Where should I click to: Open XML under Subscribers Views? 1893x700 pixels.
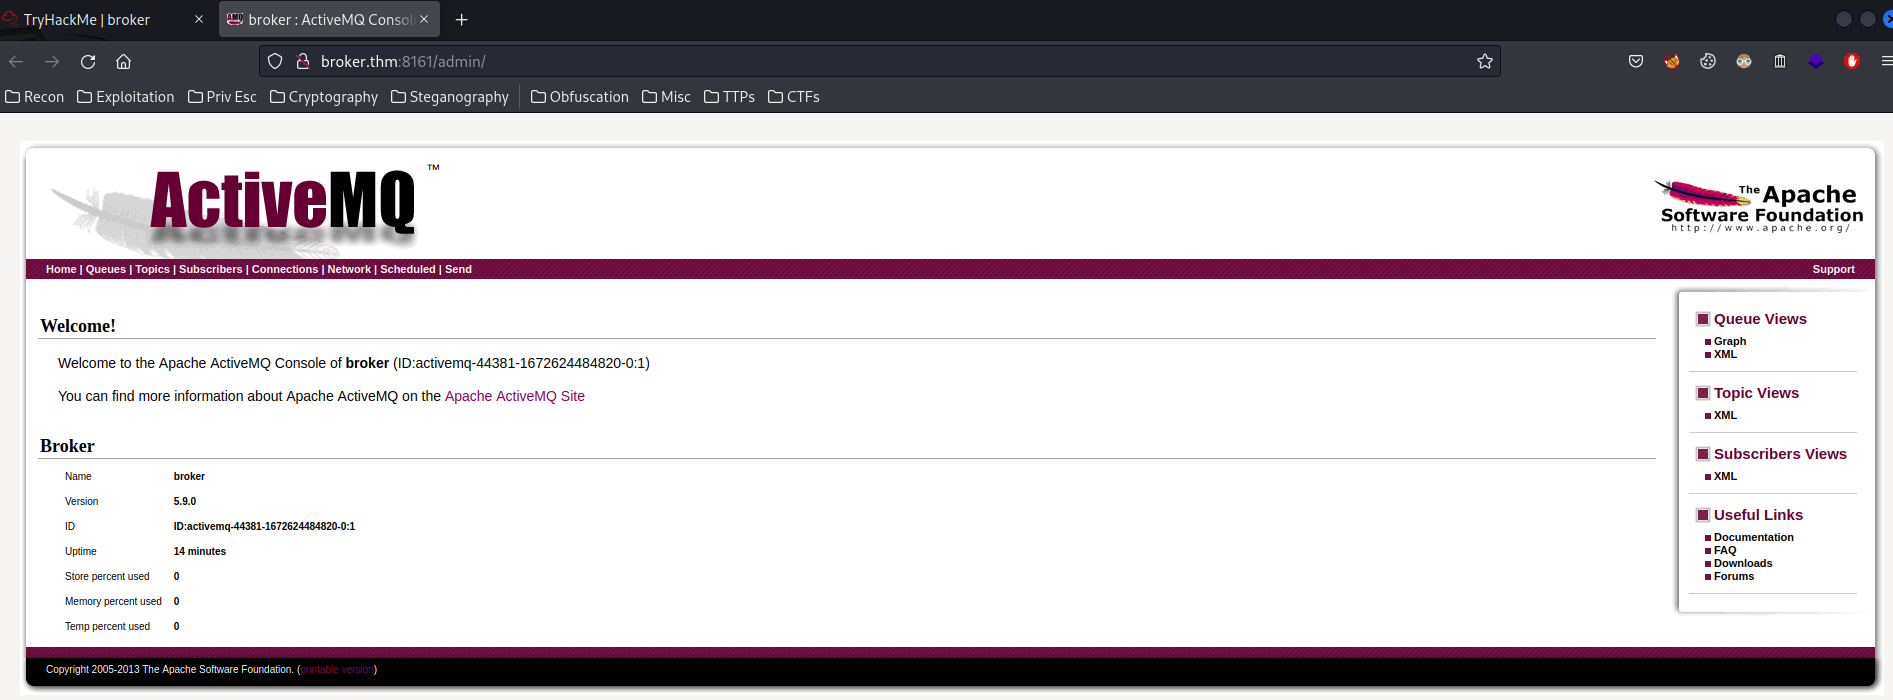pos(1725,476)
